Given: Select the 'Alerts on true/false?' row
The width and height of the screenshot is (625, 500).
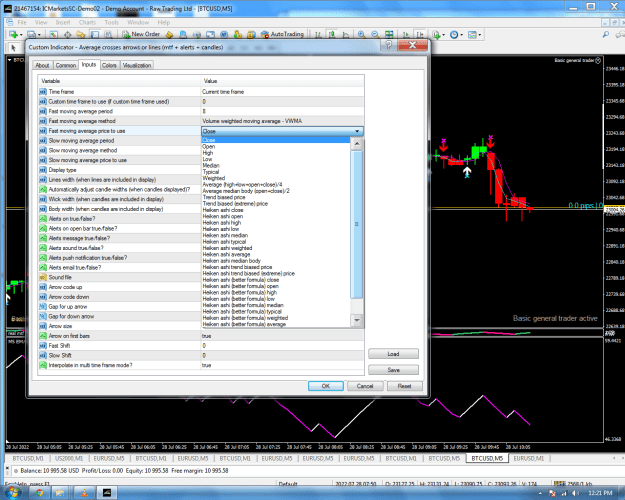Looking at the screenshot, I should click(120, 219).
